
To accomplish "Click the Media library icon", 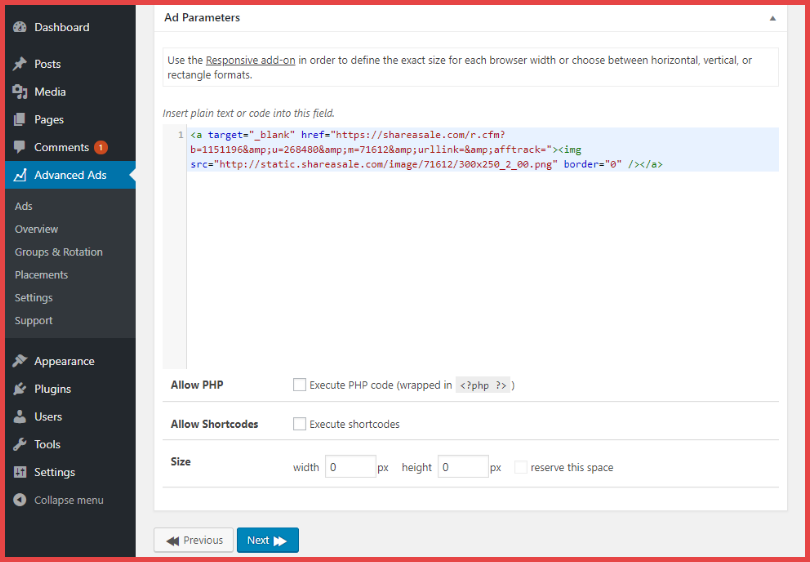I will [20, 92].
